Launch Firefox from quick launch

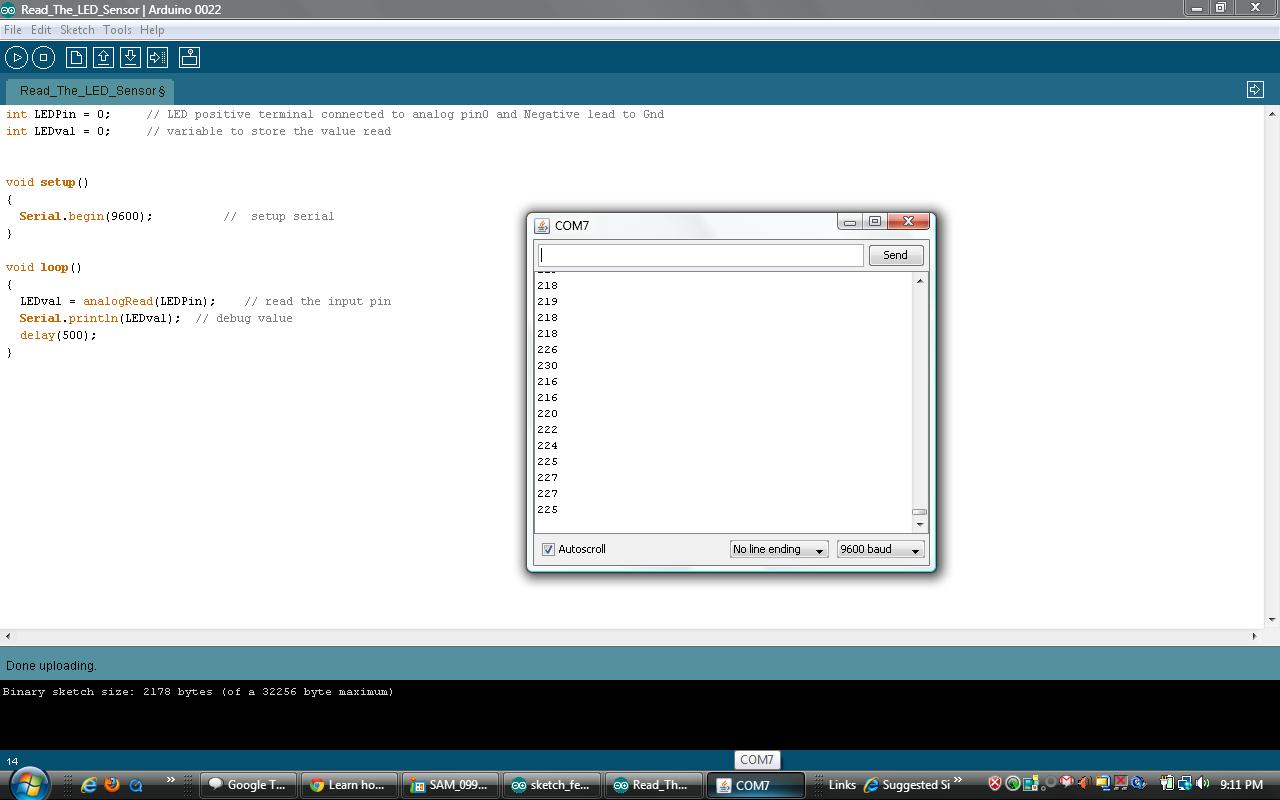point(112,785)
